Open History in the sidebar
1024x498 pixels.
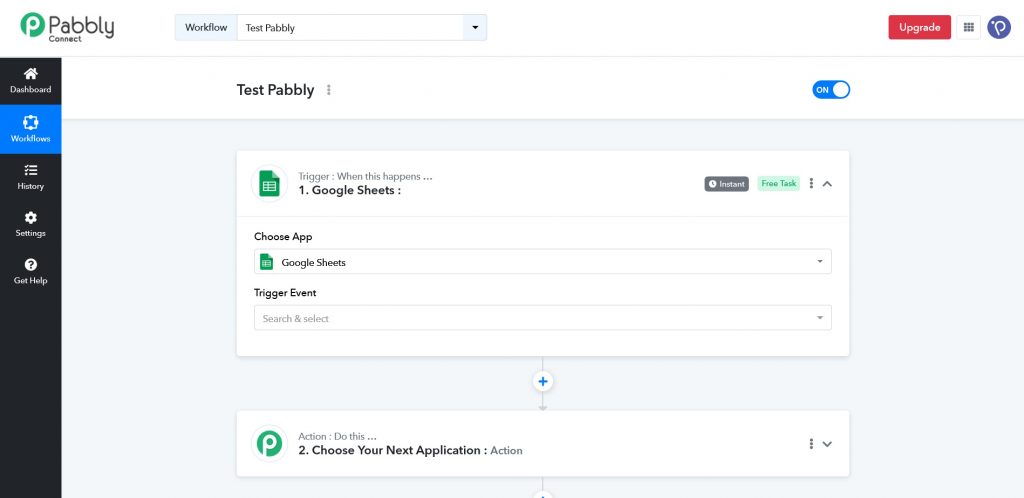(30, 177)
